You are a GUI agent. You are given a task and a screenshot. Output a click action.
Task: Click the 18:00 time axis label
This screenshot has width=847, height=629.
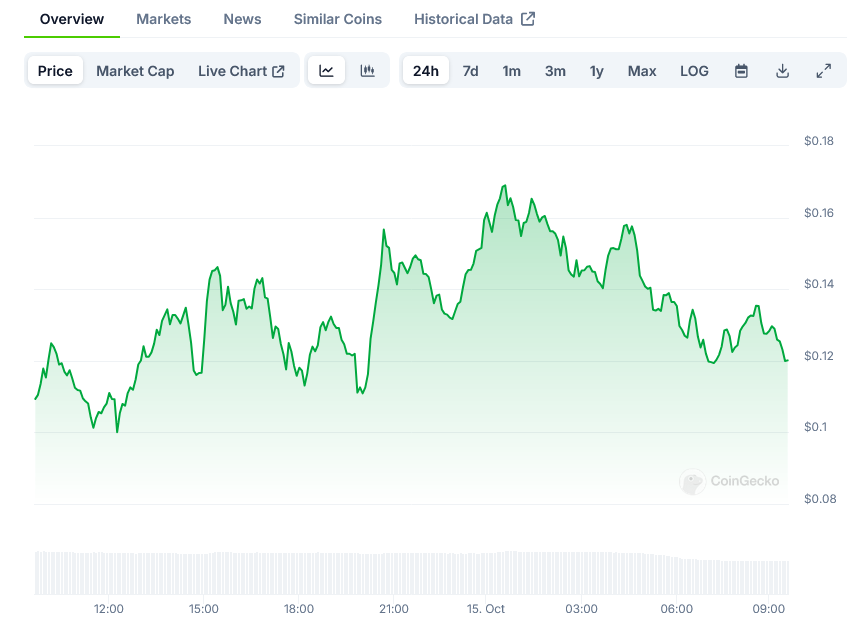click(299, 609)
